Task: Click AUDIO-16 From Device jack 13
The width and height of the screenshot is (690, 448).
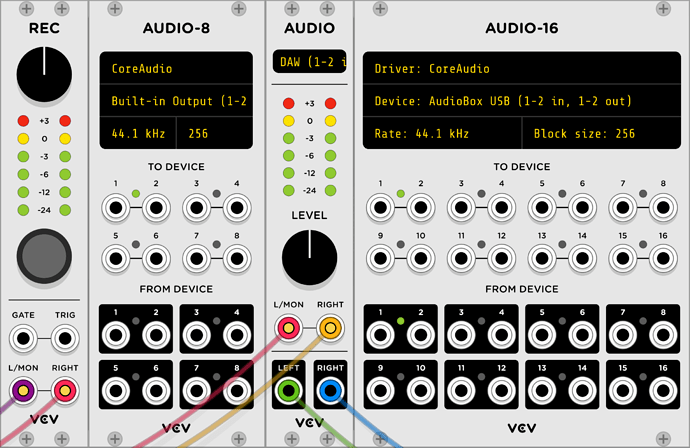Action: (542, 391)
